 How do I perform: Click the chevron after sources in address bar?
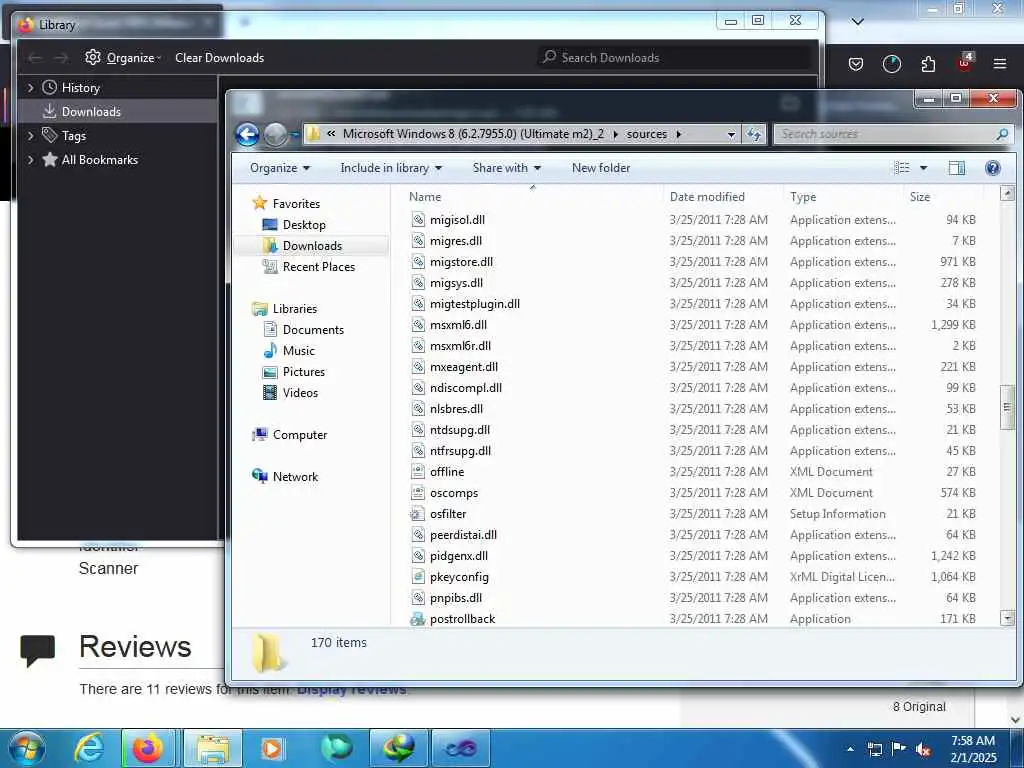coord(679,135)
